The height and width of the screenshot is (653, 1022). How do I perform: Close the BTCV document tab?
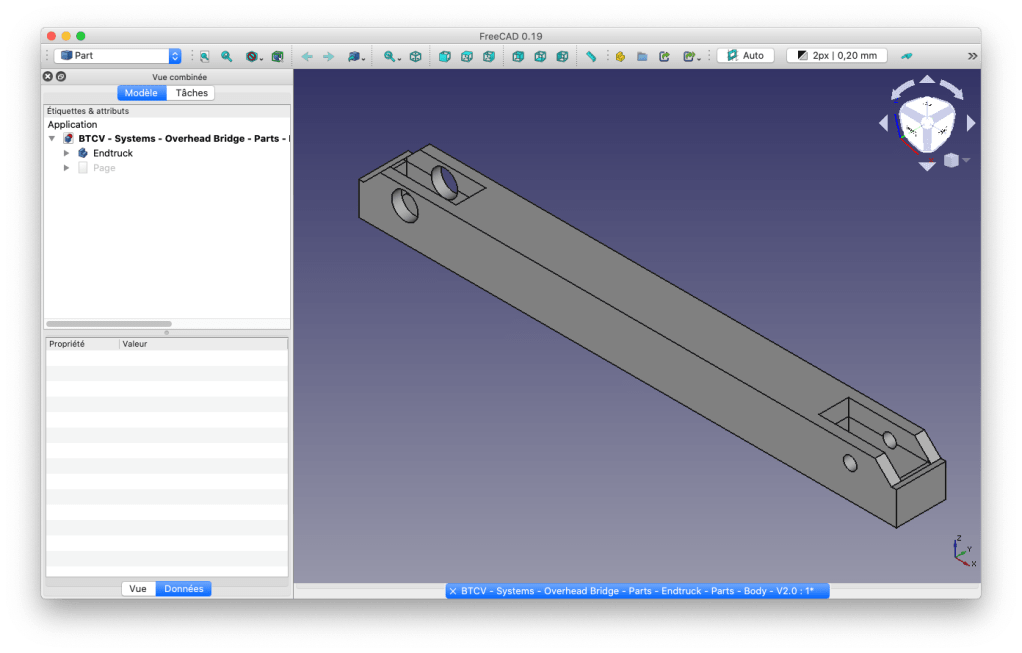click(x=453, y=591)
